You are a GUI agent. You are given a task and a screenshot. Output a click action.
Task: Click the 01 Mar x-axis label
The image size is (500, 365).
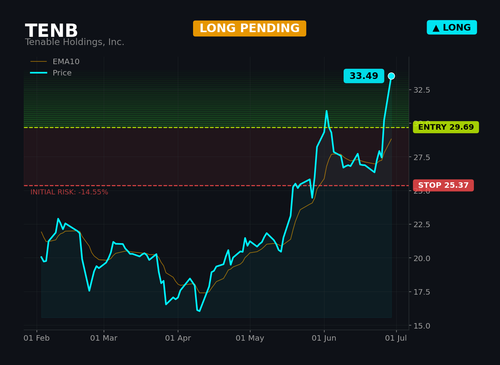(x=104, y=338)
